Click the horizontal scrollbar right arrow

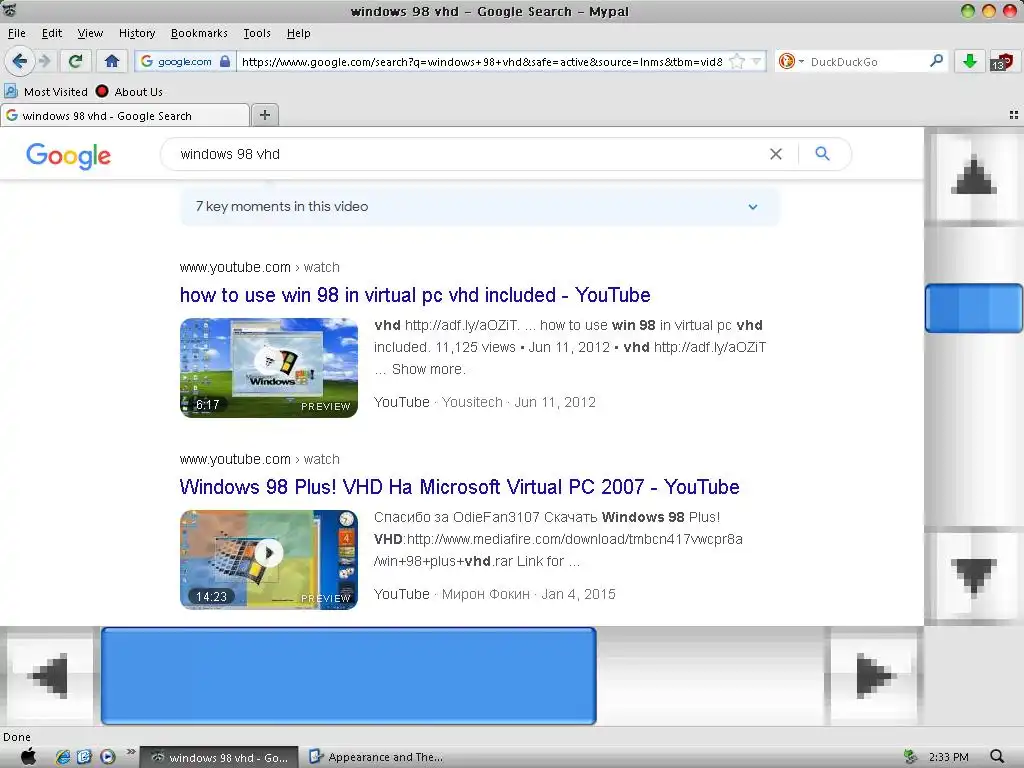pyautogui.click(x=874, y=675)
